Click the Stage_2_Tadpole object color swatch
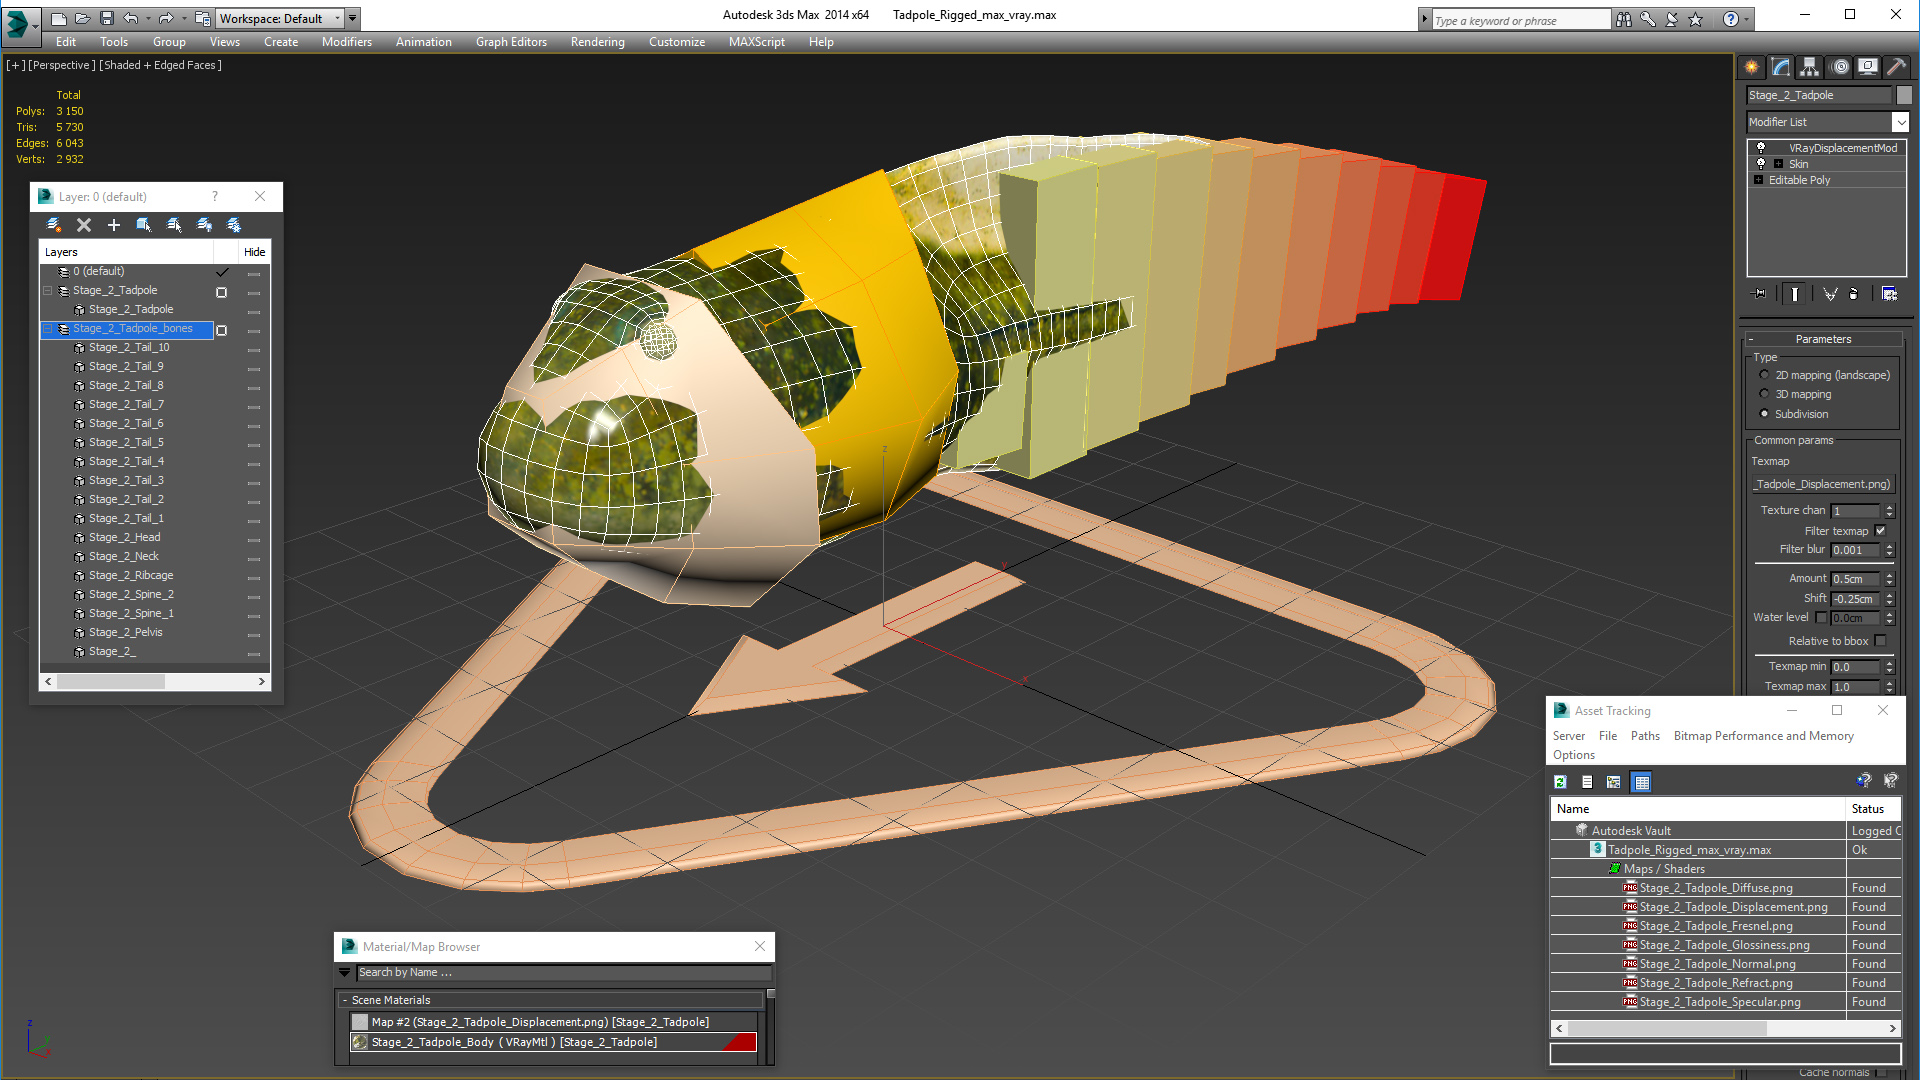The height and width of the screenshot is (1080, 1920). [x=1904, y=95]
